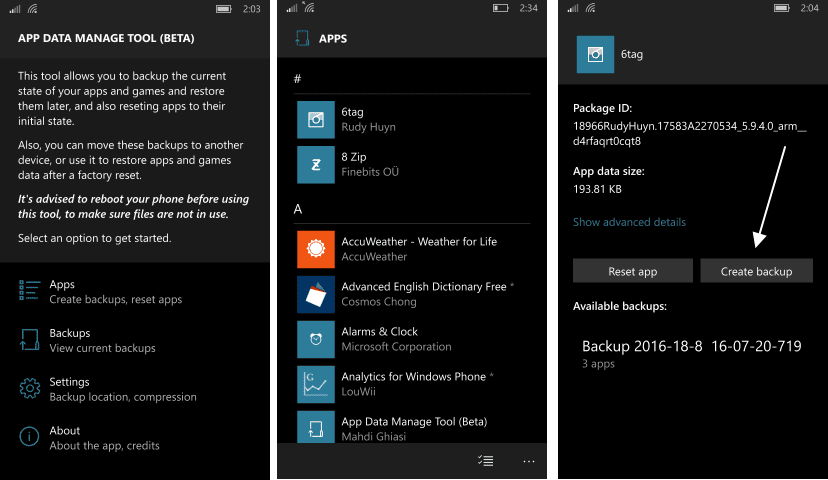Tap the App Data Manage Tool tile icon

pos(316,427)
